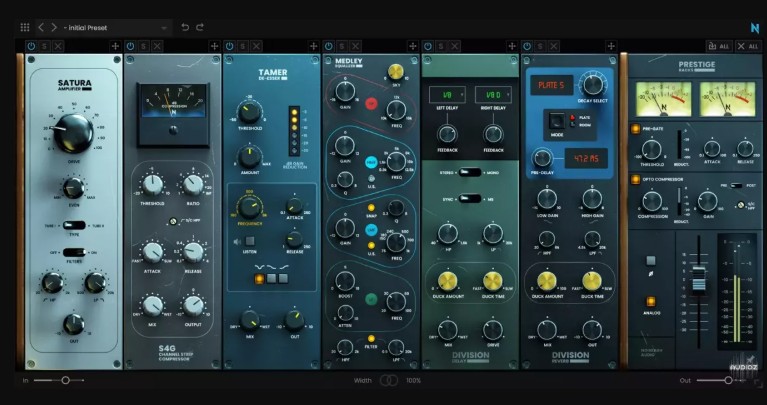Click the redo arrow in top bar

201,27
